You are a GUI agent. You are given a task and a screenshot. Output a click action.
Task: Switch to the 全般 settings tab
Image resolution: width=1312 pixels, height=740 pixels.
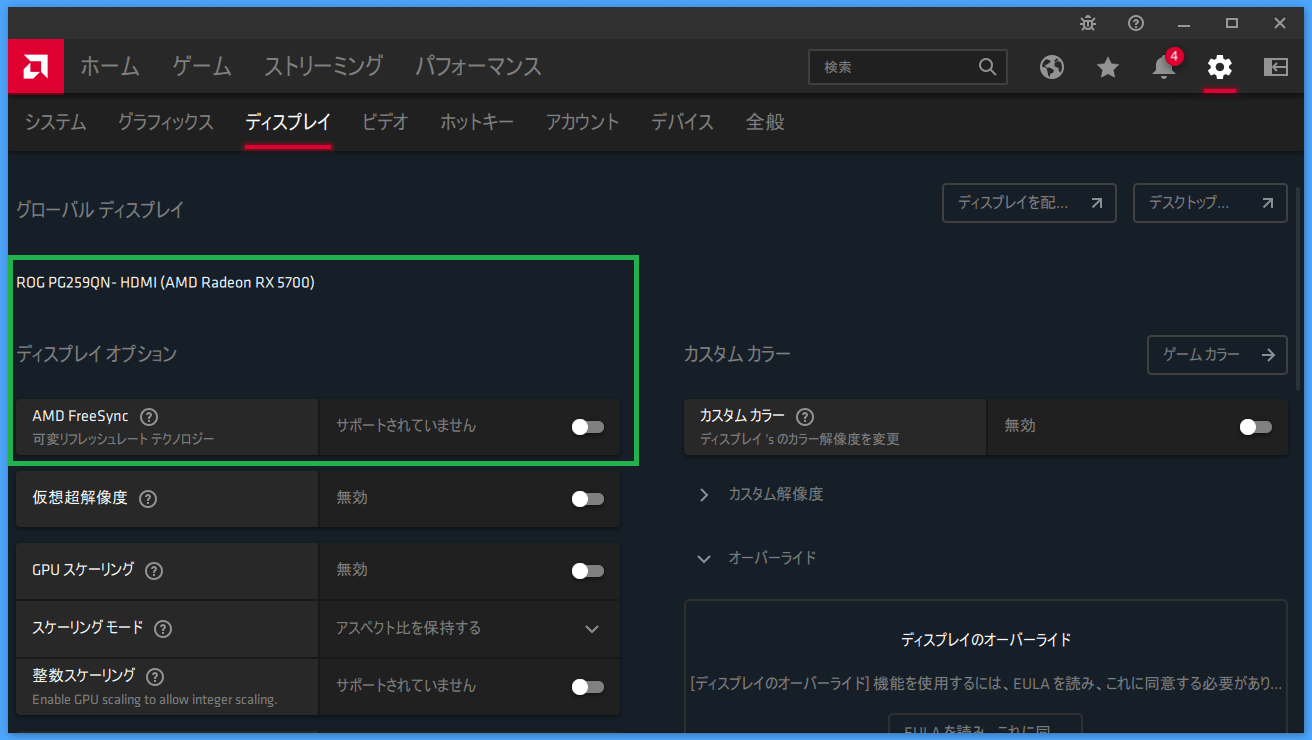click(x=765, y=123)
